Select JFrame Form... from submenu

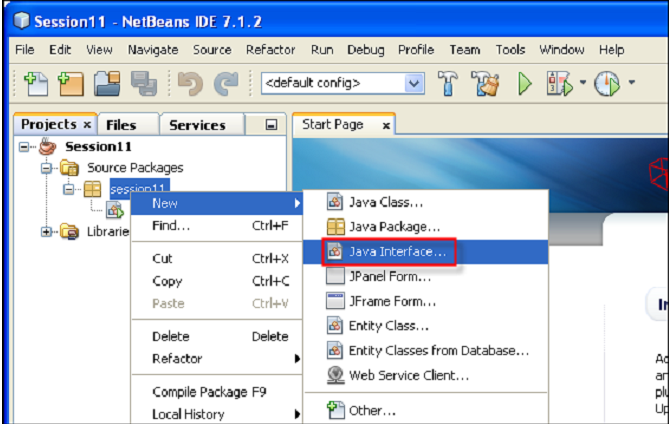[x=425, y=301]
